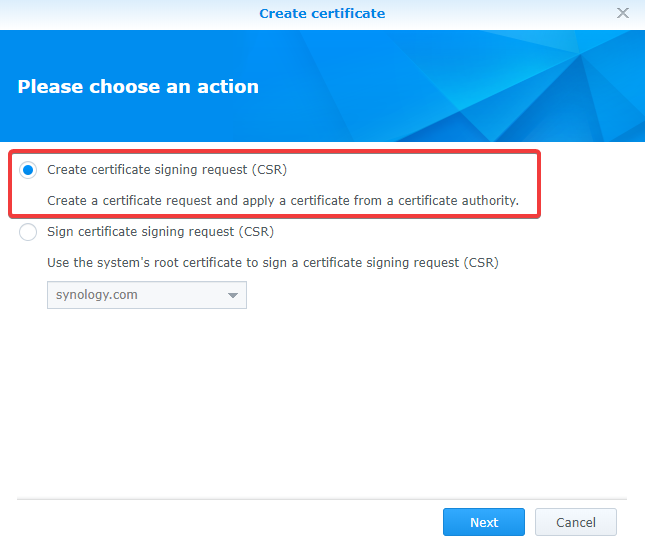Proceed with the Next button
645x542 pixels.
[x=484, y=522]
